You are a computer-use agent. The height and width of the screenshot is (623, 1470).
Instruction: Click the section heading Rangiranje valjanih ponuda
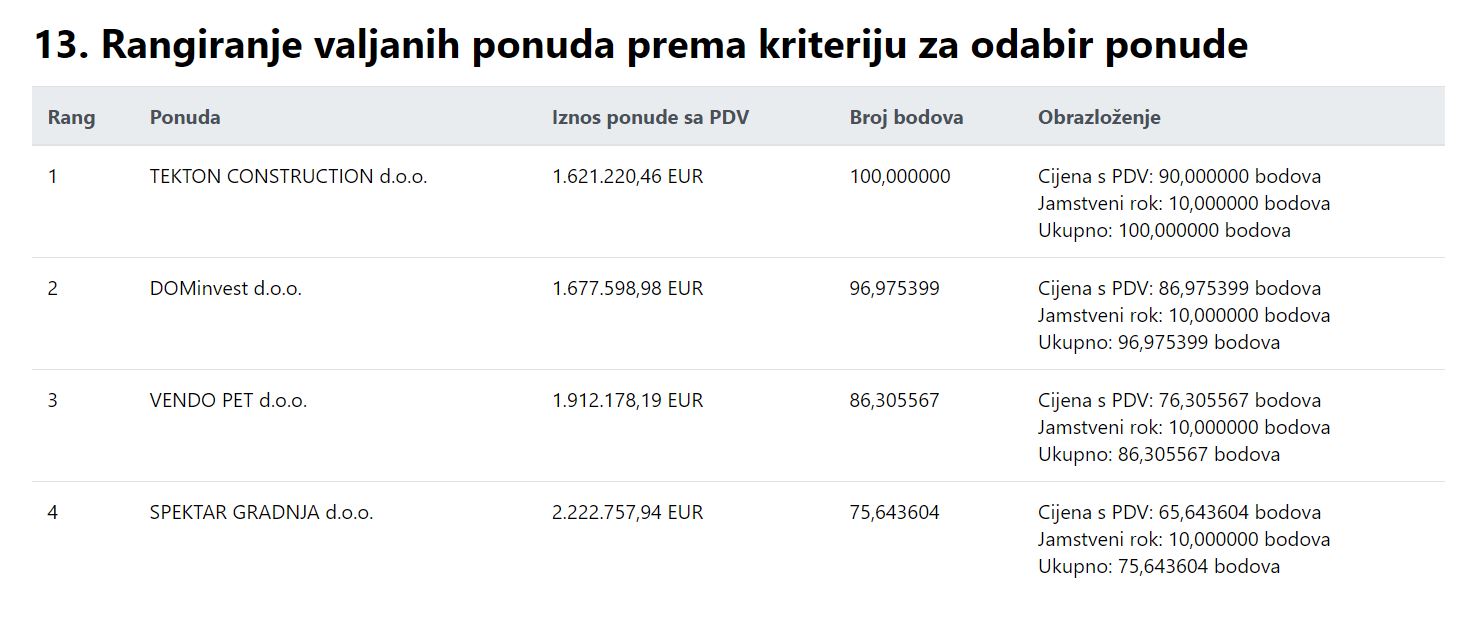click(x=641, y=45)
